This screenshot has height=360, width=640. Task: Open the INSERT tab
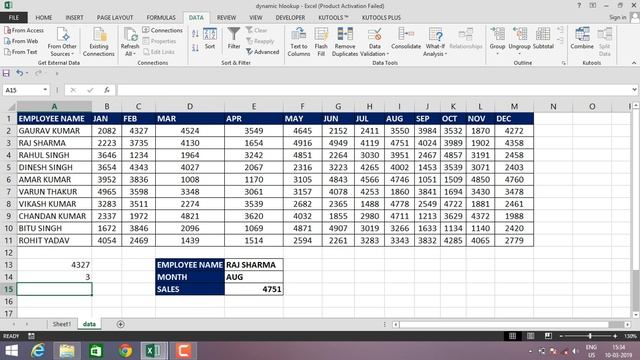(74, 18)
